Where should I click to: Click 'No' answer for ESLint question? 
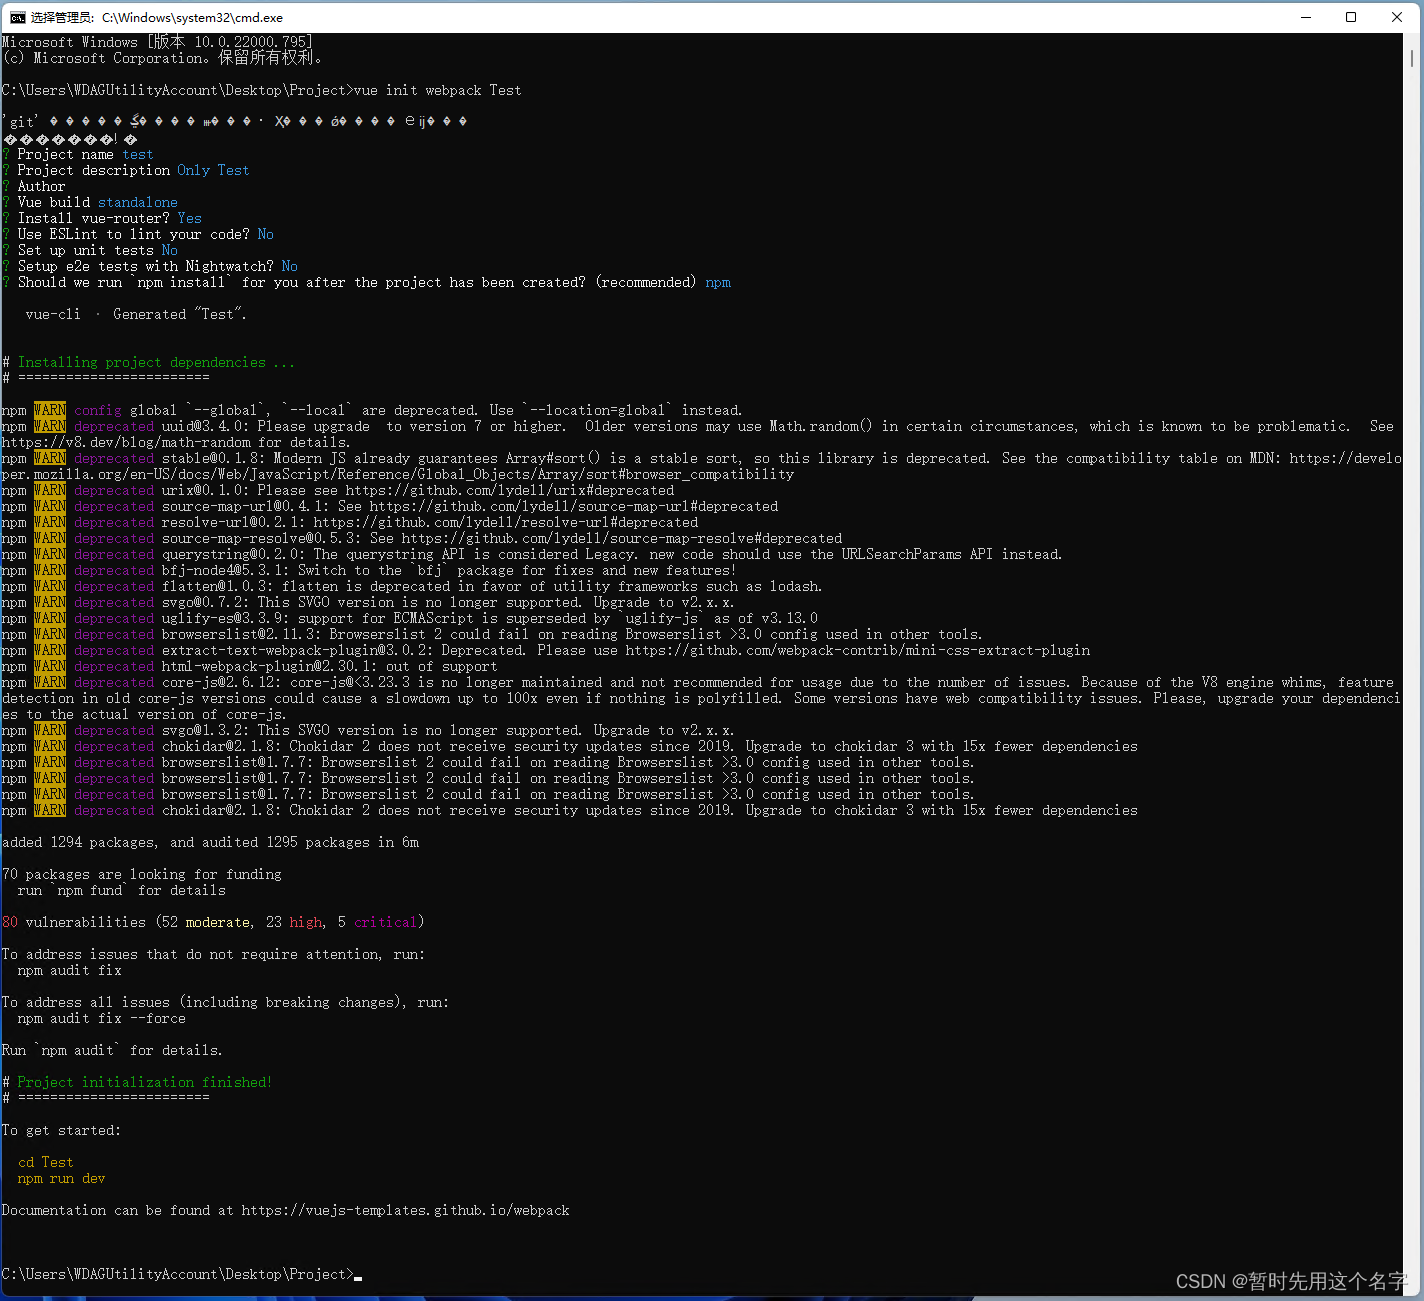tap(265, 234)
